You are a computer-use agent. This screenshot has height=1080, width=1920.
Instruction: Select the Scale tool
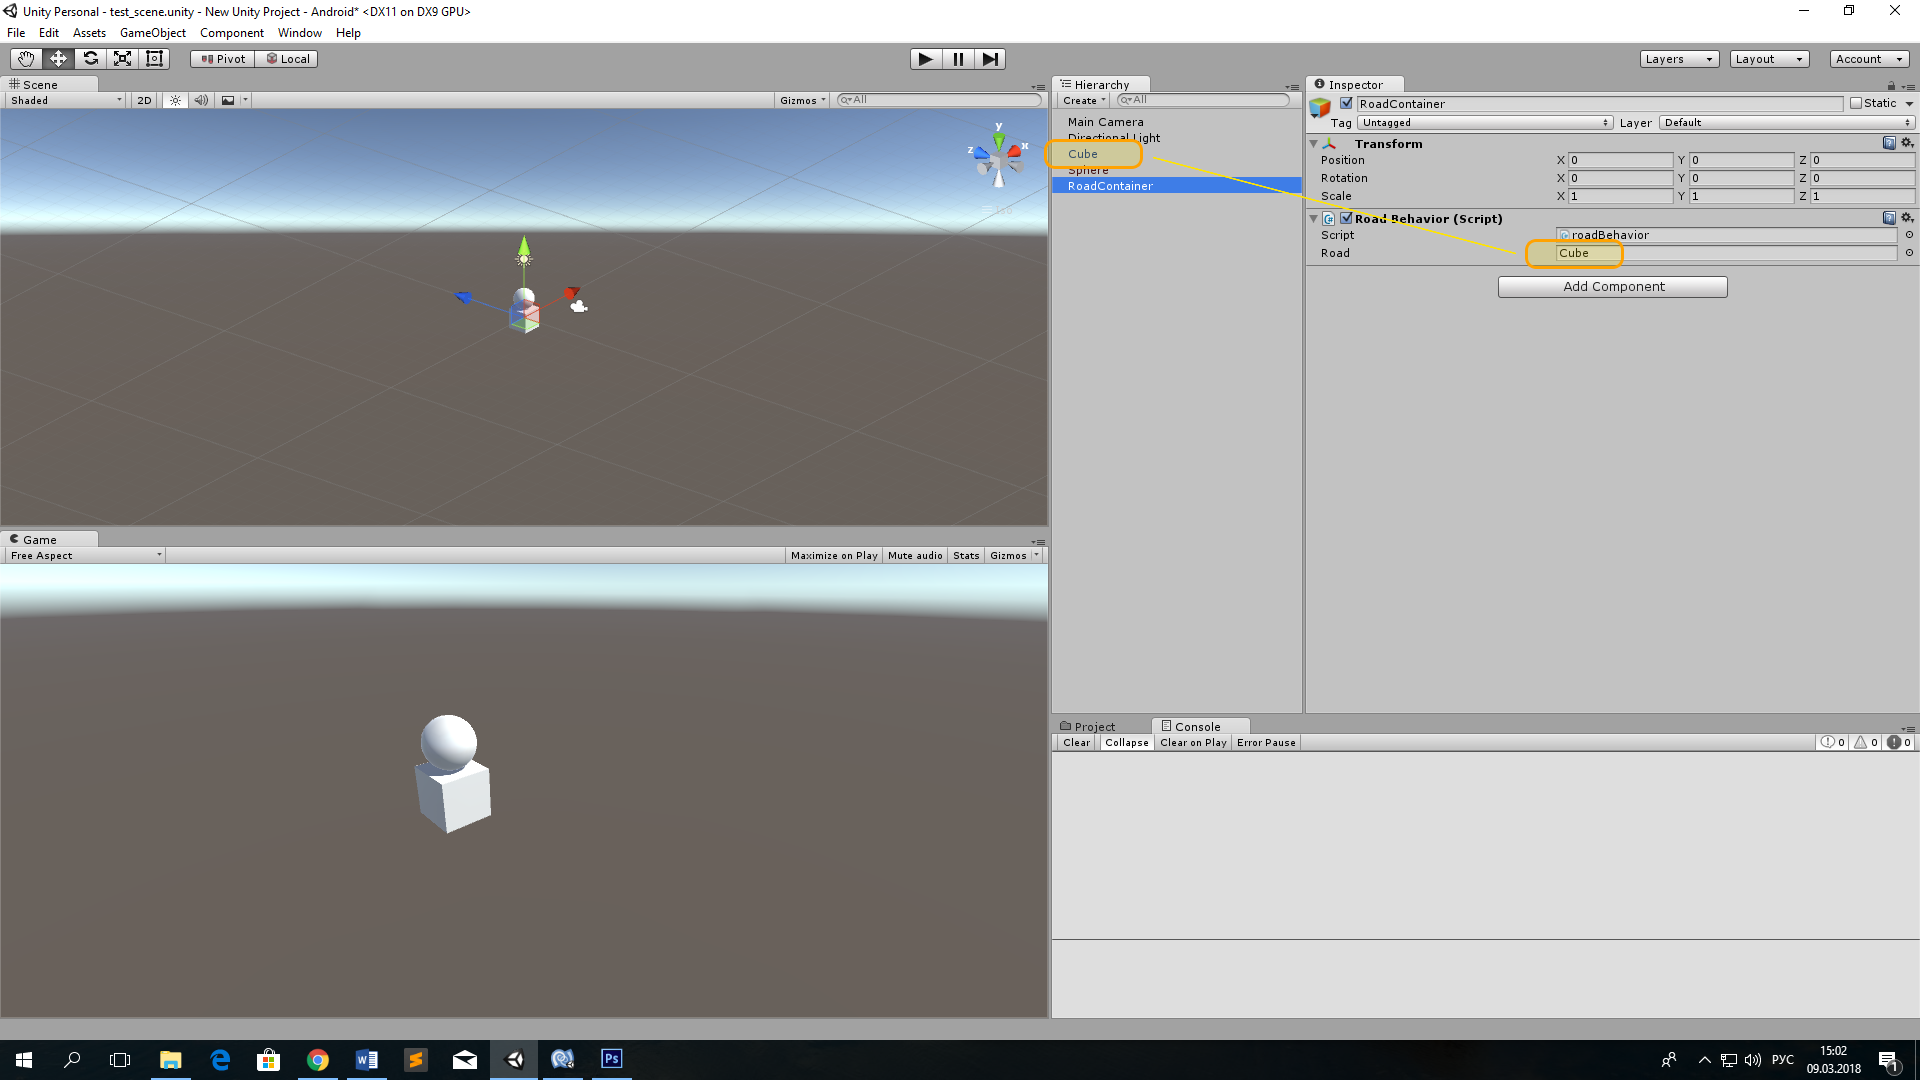(x=122, y=58)
